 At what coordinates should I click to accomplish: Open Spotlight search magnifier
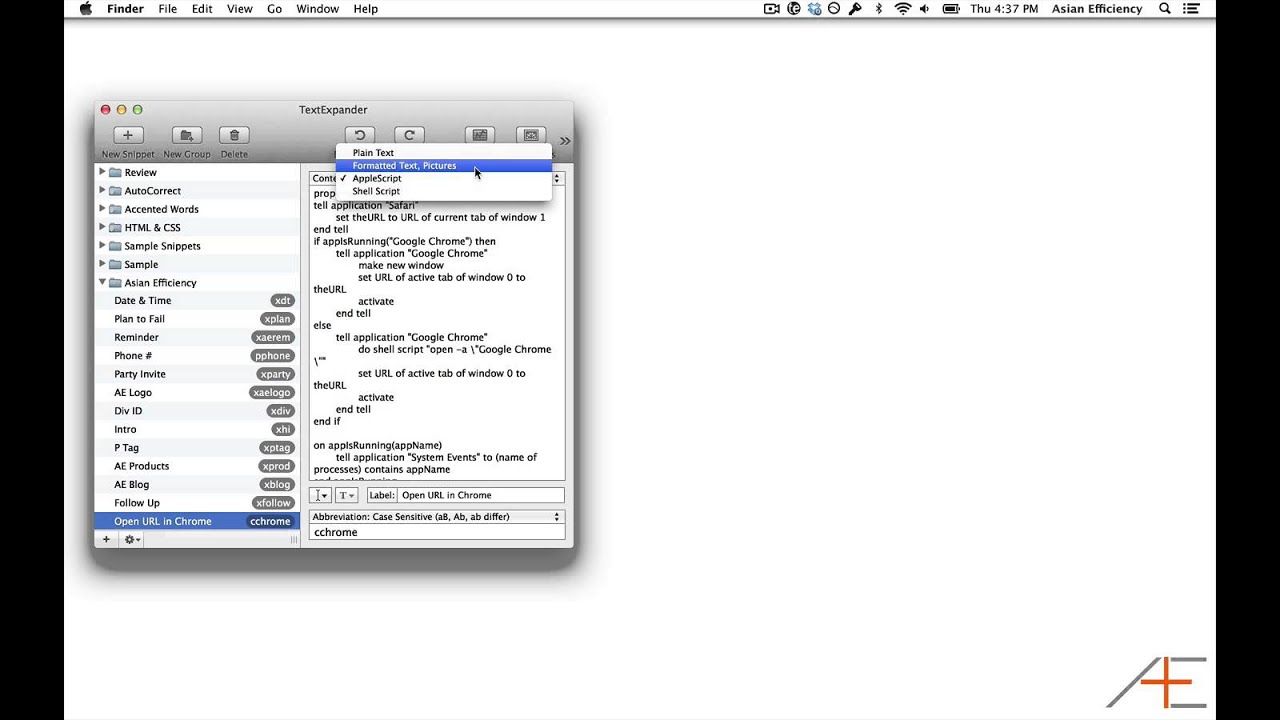click(x=1165, y=9)
